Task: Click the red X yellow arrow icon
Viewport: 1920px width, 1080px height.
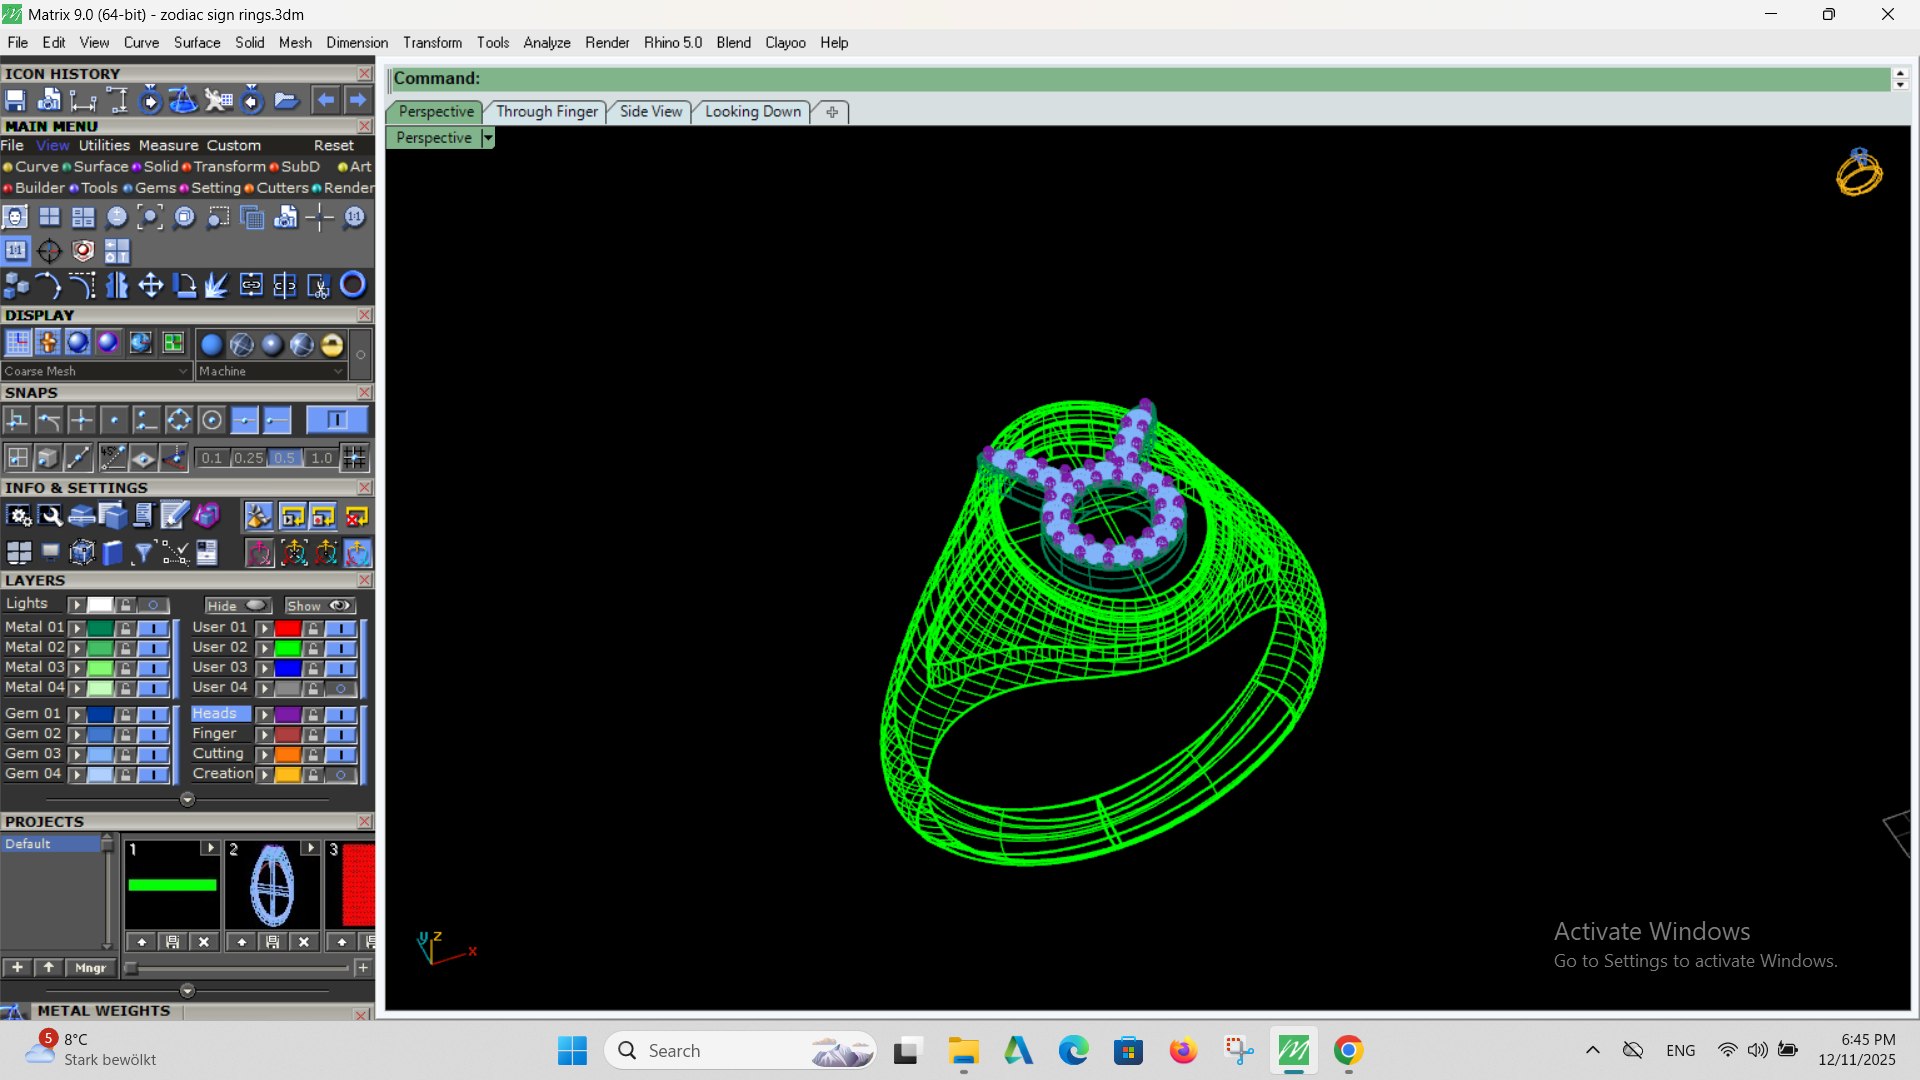Action: [x=356, y=516]
